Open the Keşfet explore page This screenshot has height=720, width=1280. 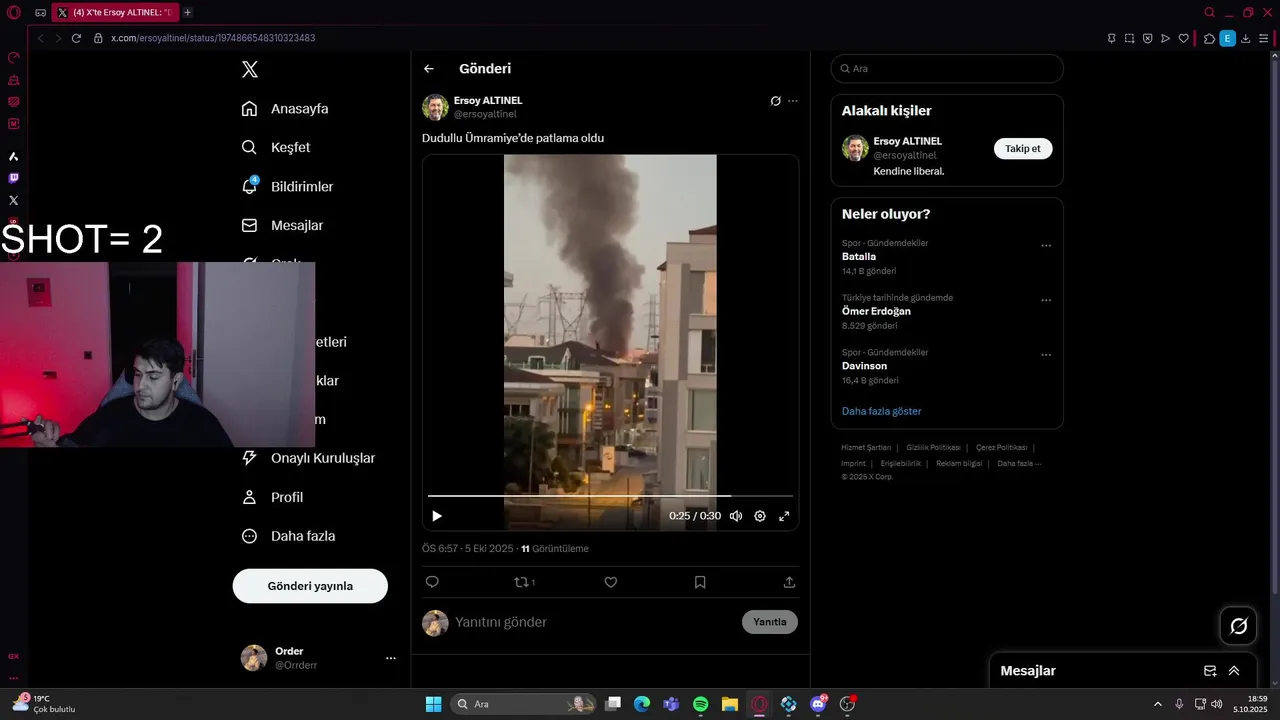point(276,147)
